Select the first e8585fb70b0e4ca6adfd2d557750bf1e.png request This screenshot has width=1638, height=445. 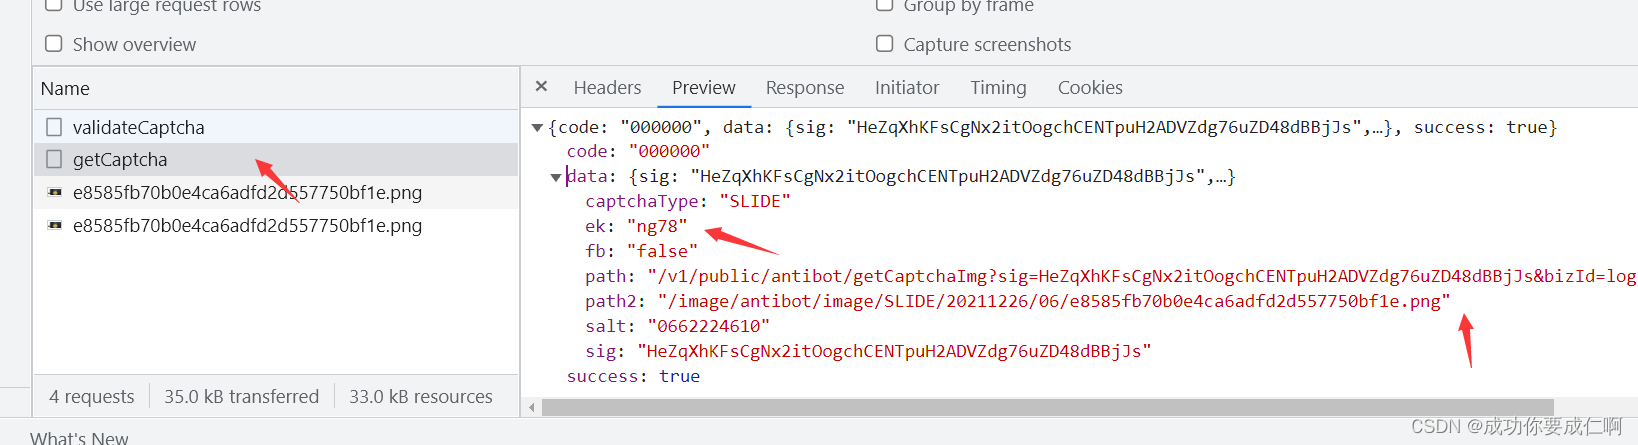click(276, 192)
